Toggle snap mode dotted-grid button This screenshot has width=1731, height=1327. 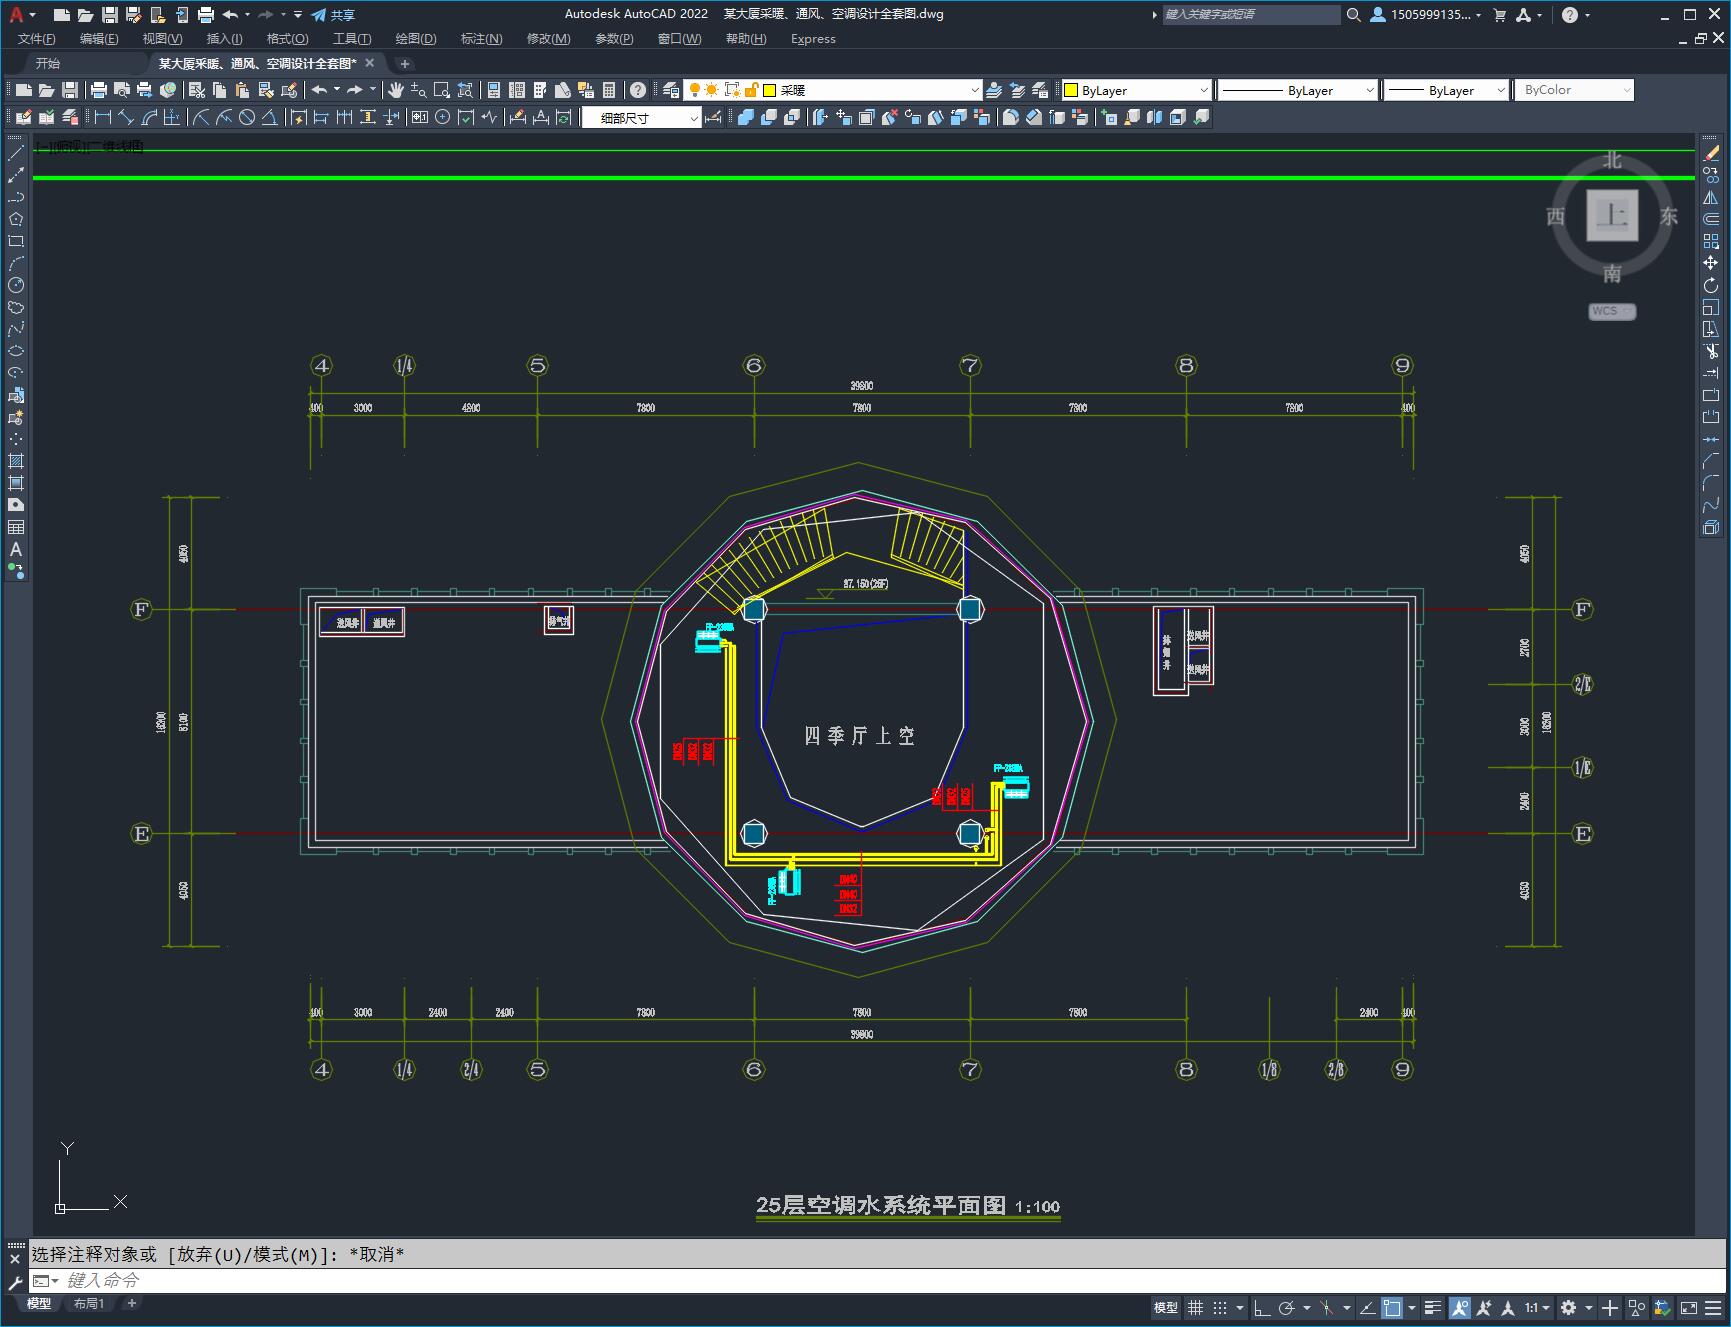click(x=1220, y=1308)
